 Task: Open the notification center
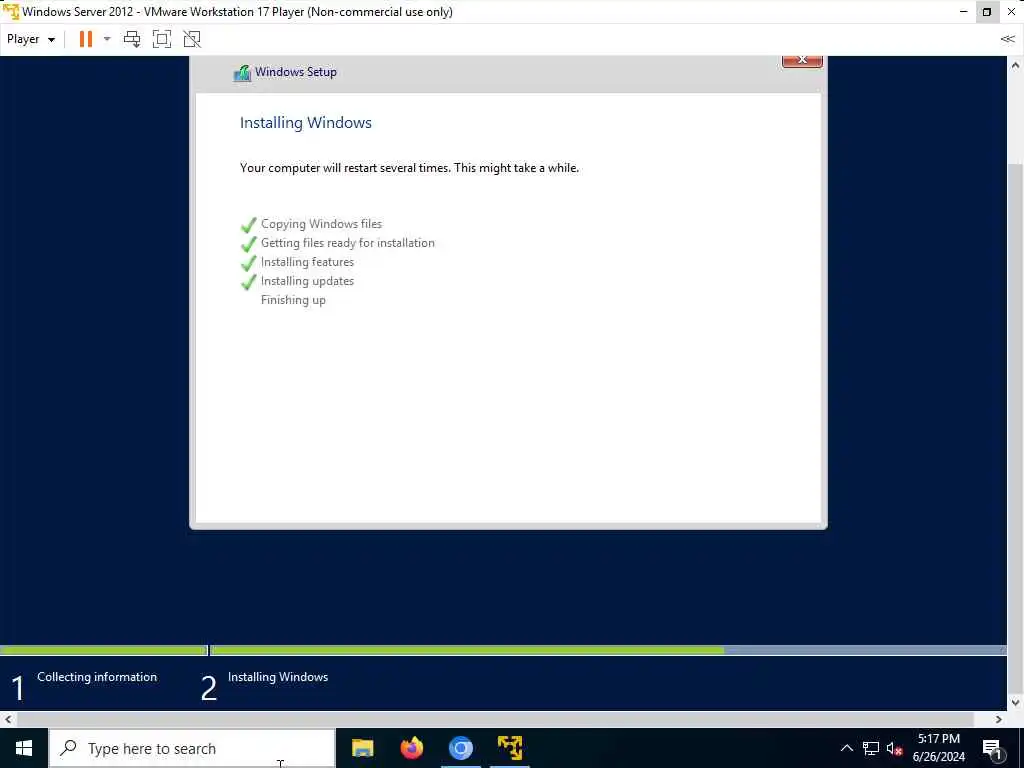[x=993, y=748]
